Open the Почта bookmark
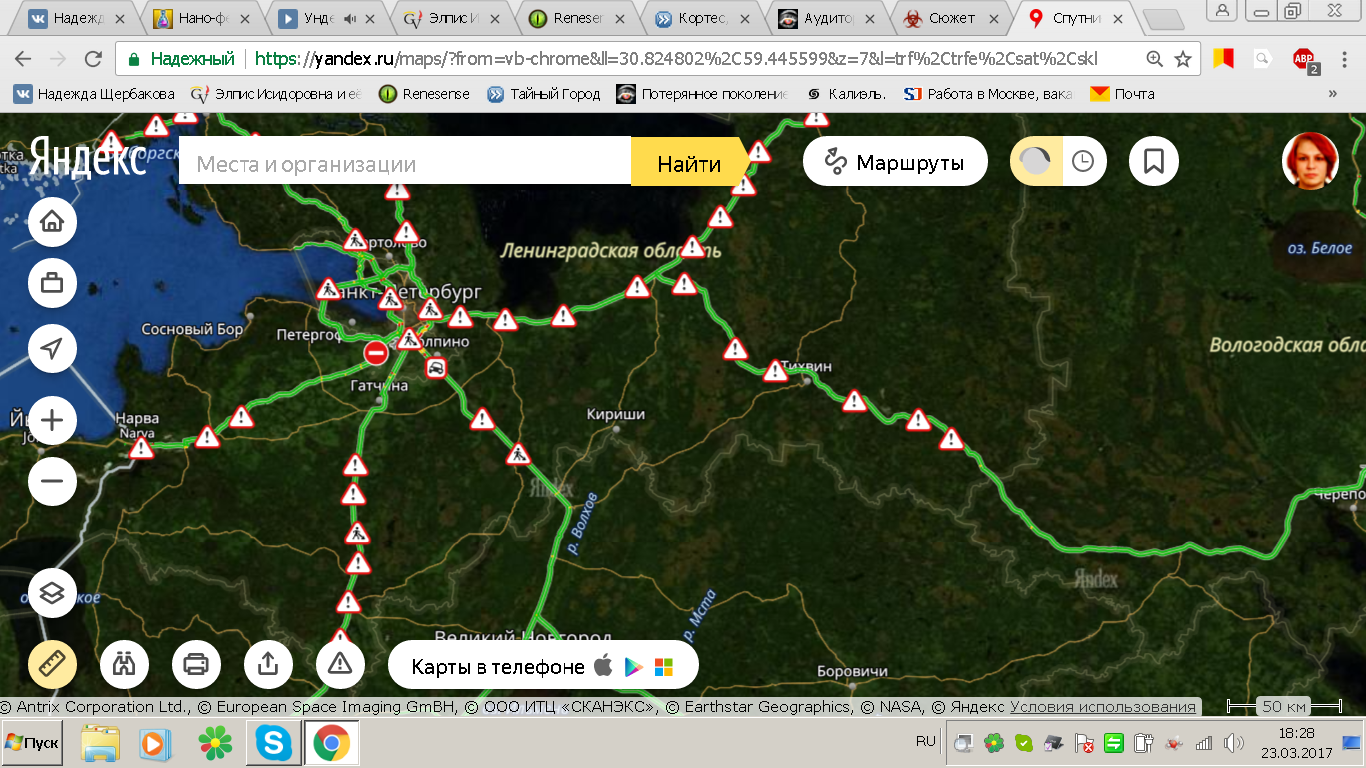 [1123, 94]
